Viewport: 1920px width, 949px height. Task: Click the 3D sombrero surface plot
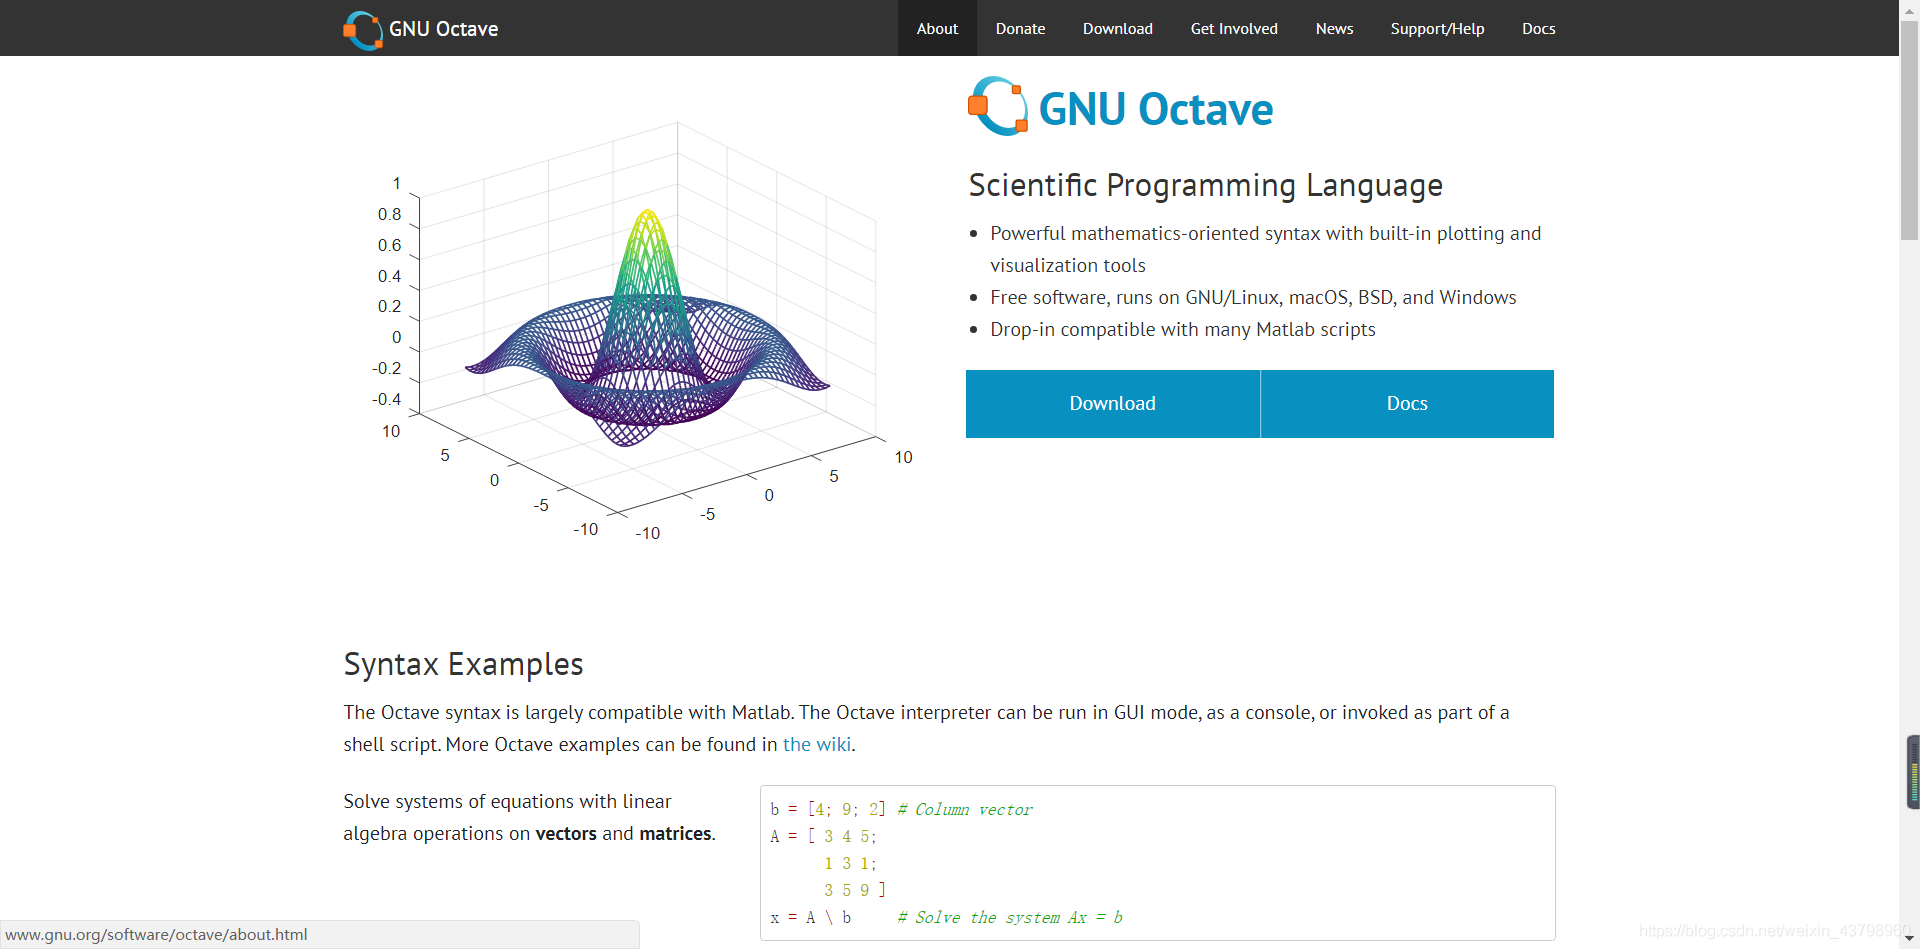[648, 330]
